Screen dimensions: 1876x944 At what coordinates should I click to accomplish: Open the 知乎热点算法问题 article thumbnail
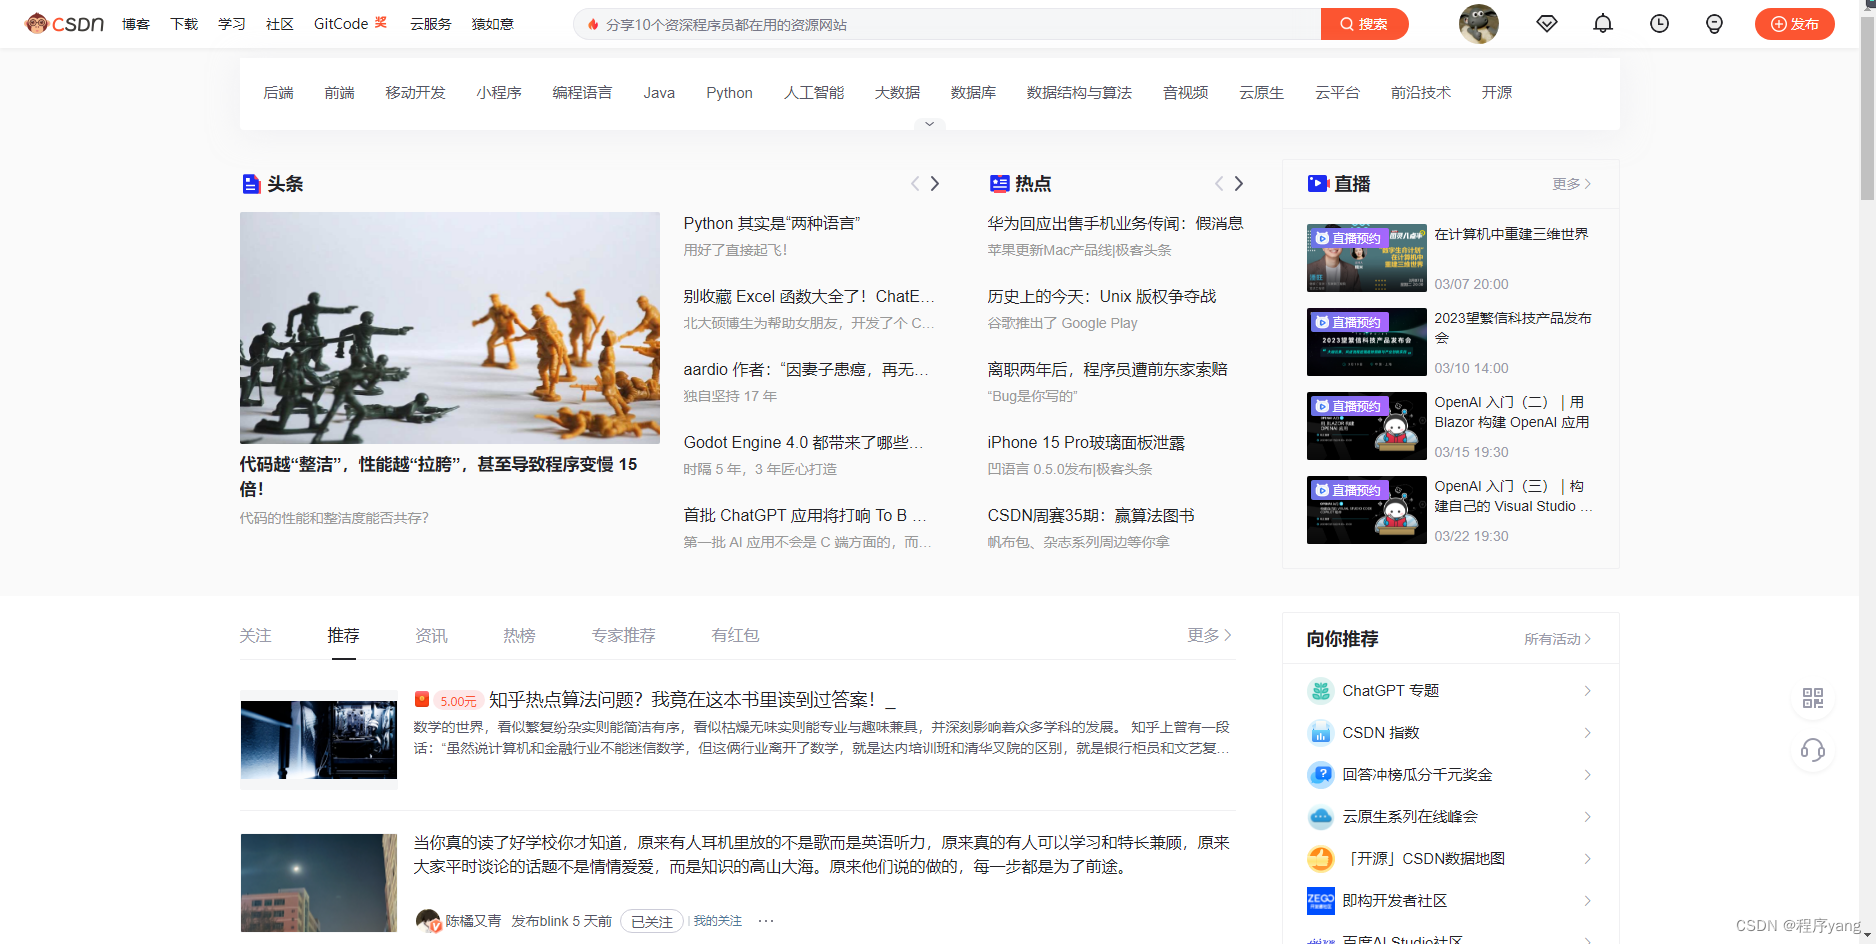click(x=319, y=740)
